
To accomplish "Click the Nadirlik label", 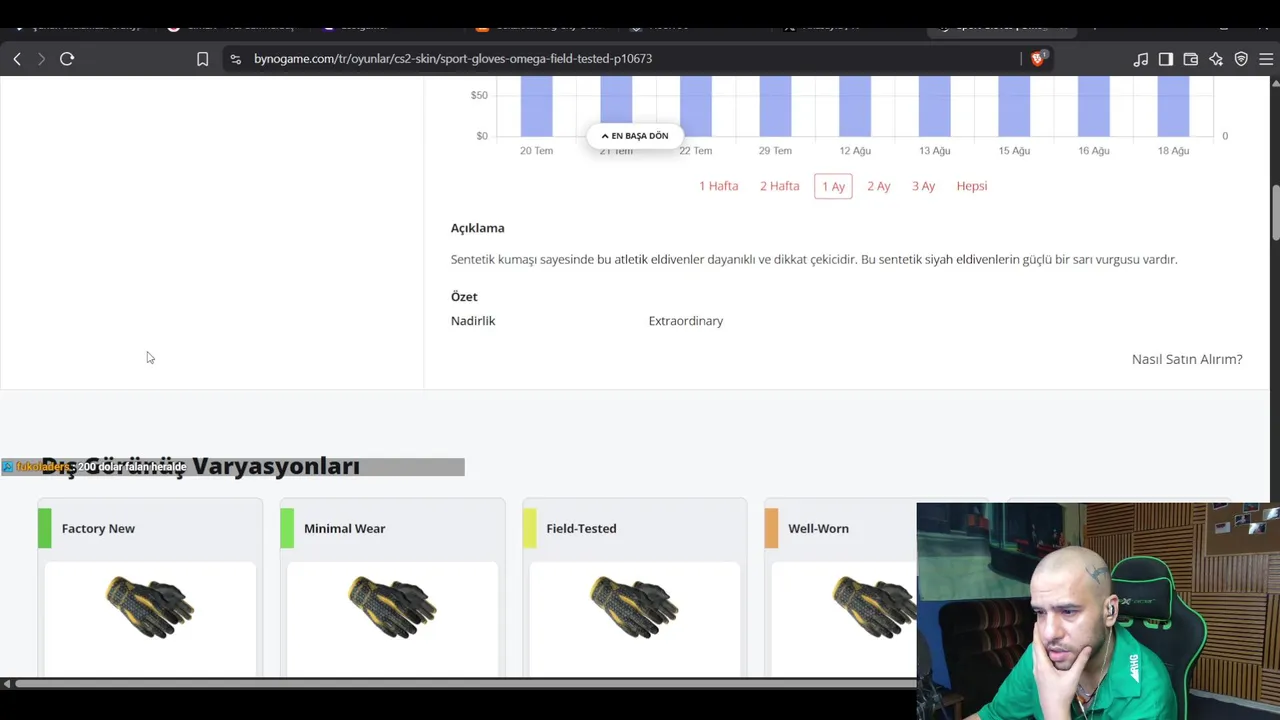I will click(473, 321).
